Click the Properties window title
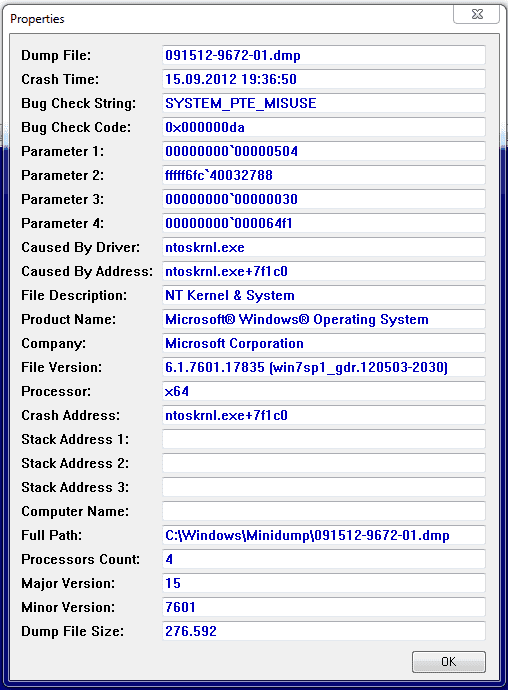The width and height of the screenshot is (508, 690). [x=37, y=19]
